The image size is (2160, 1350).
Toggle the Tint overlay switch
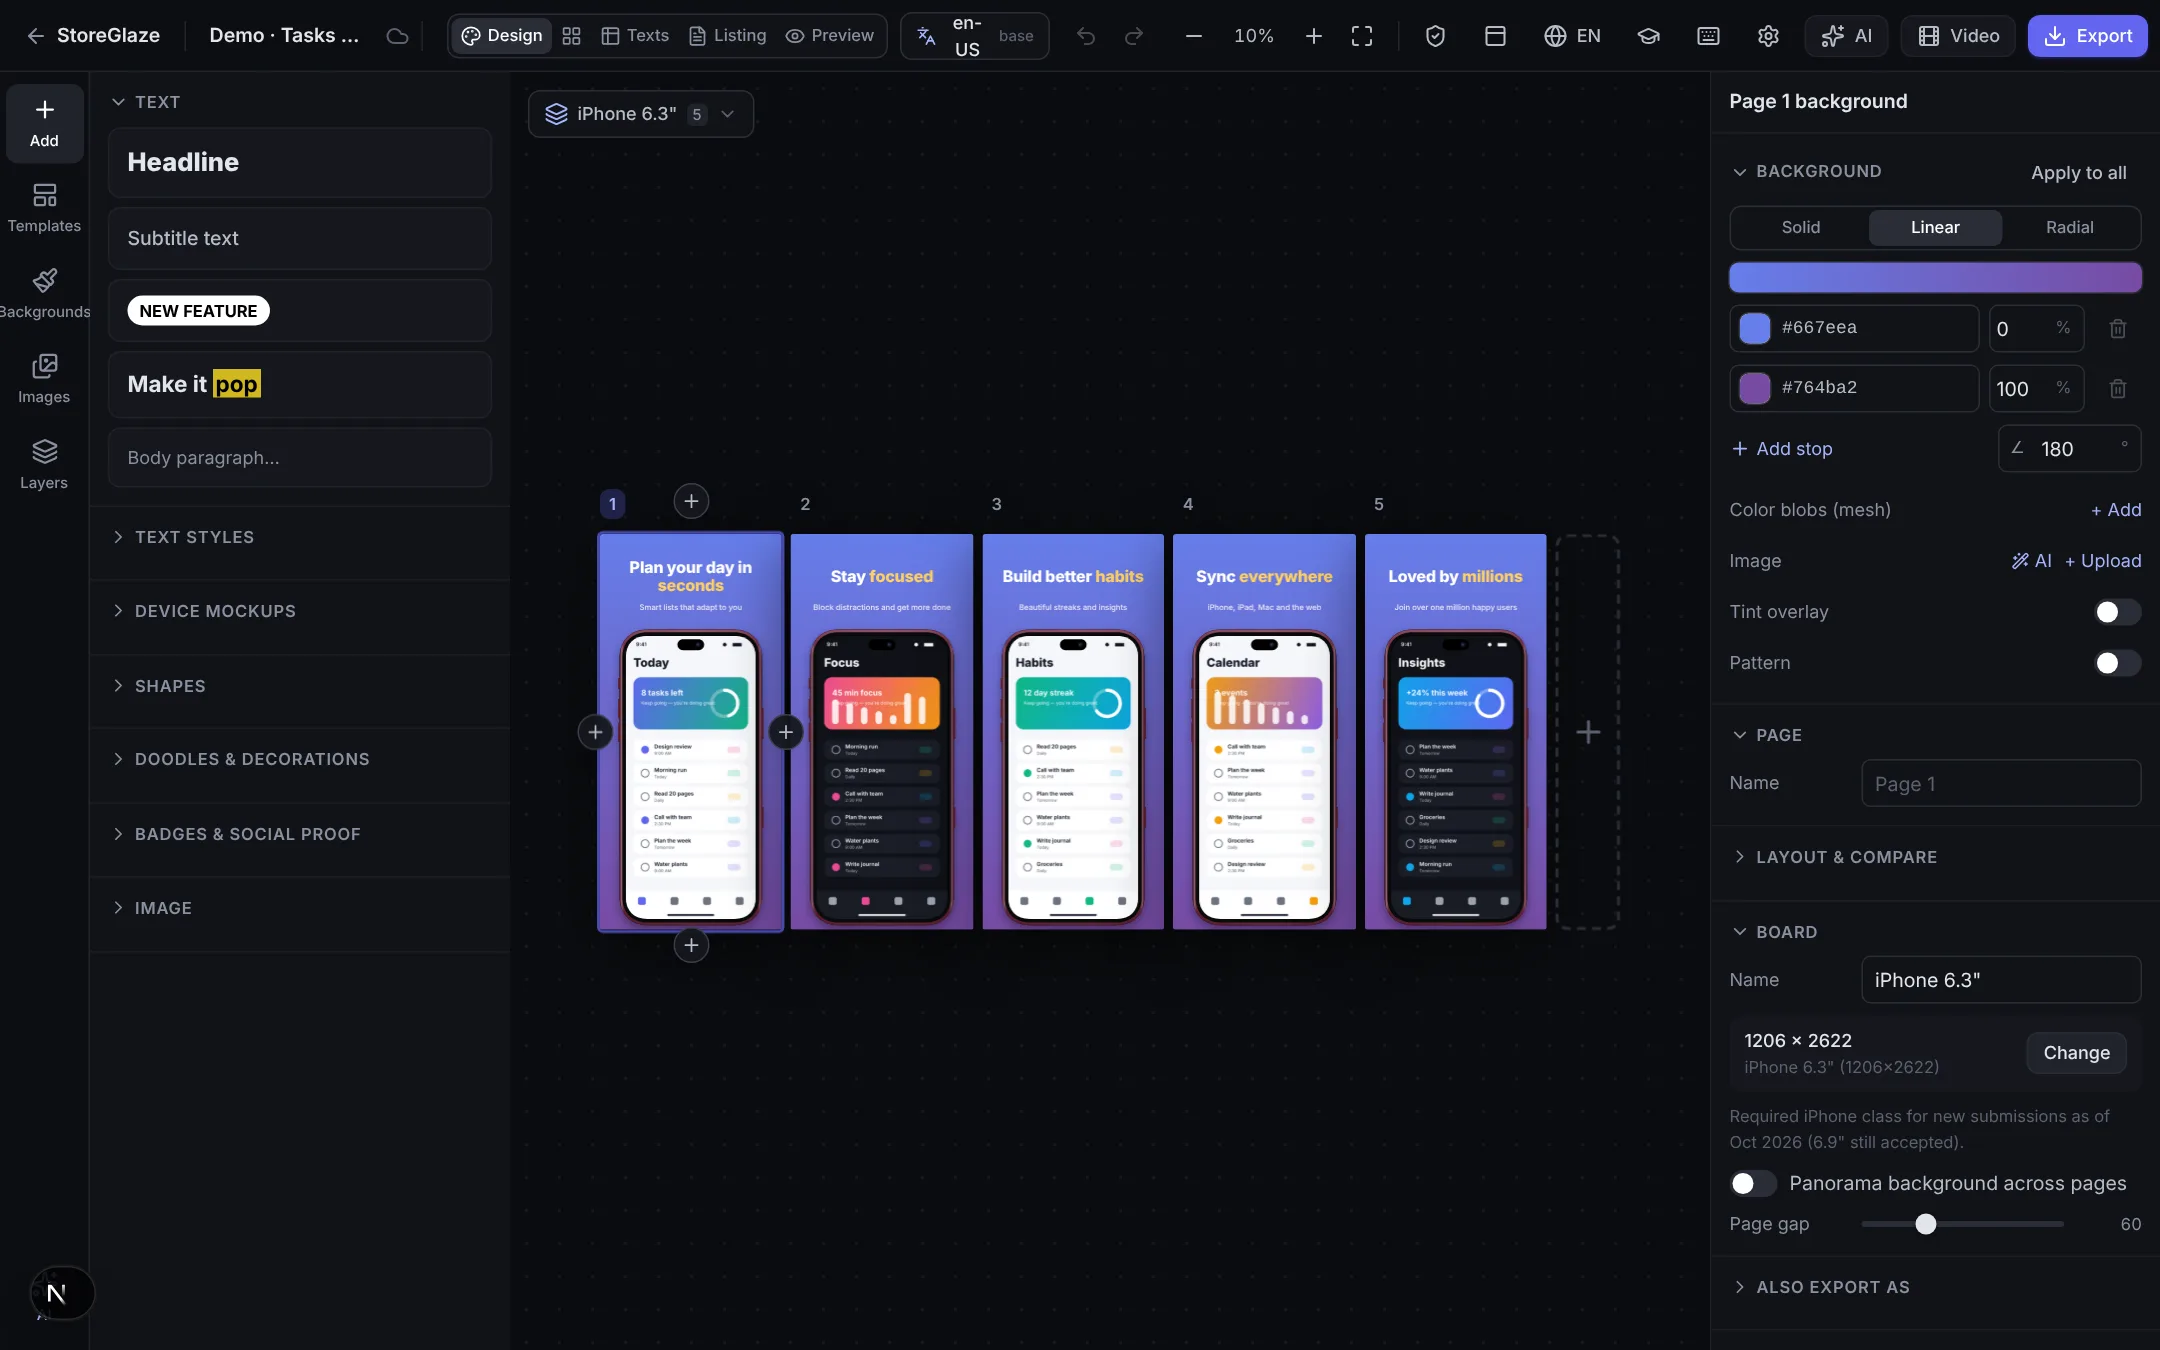coord(2117,612)
